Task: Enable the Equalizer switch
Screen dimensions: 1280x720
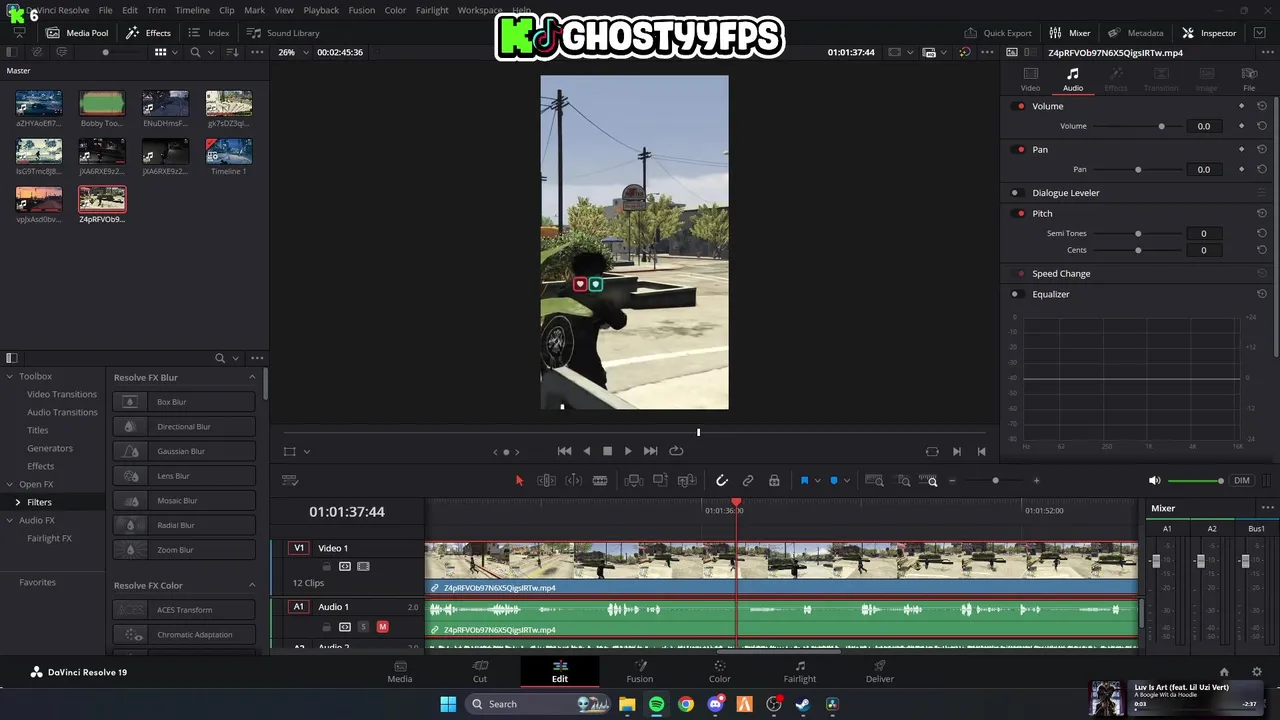Action: [1016, 294]
